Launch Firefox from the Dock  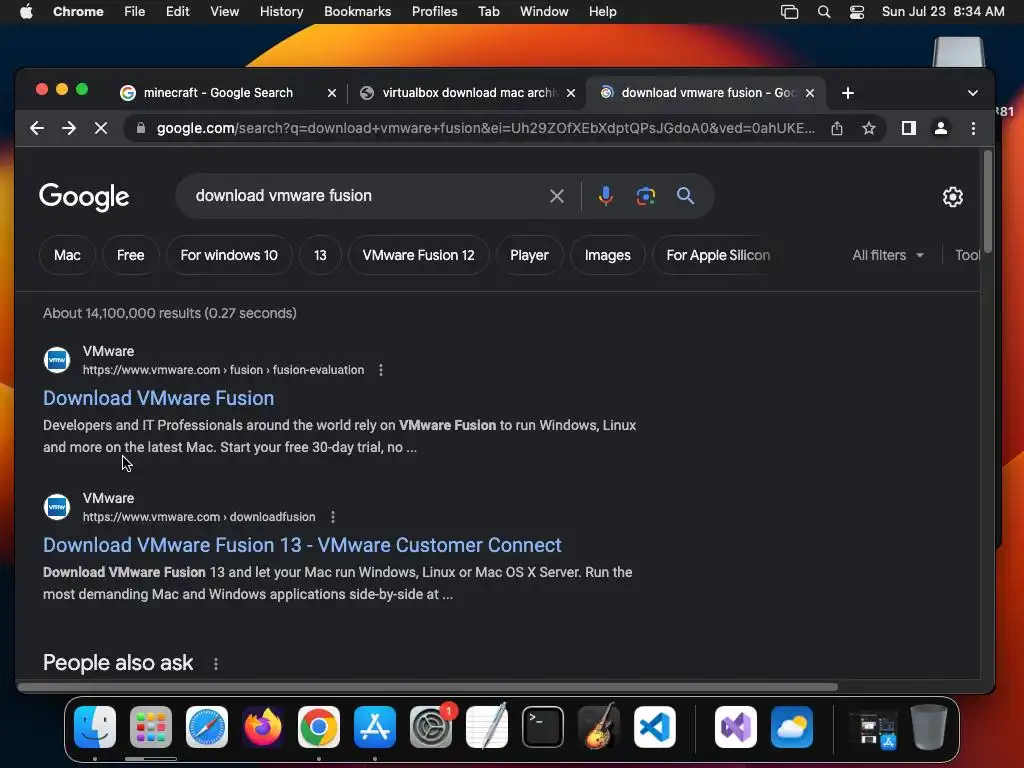pos(263,727)
